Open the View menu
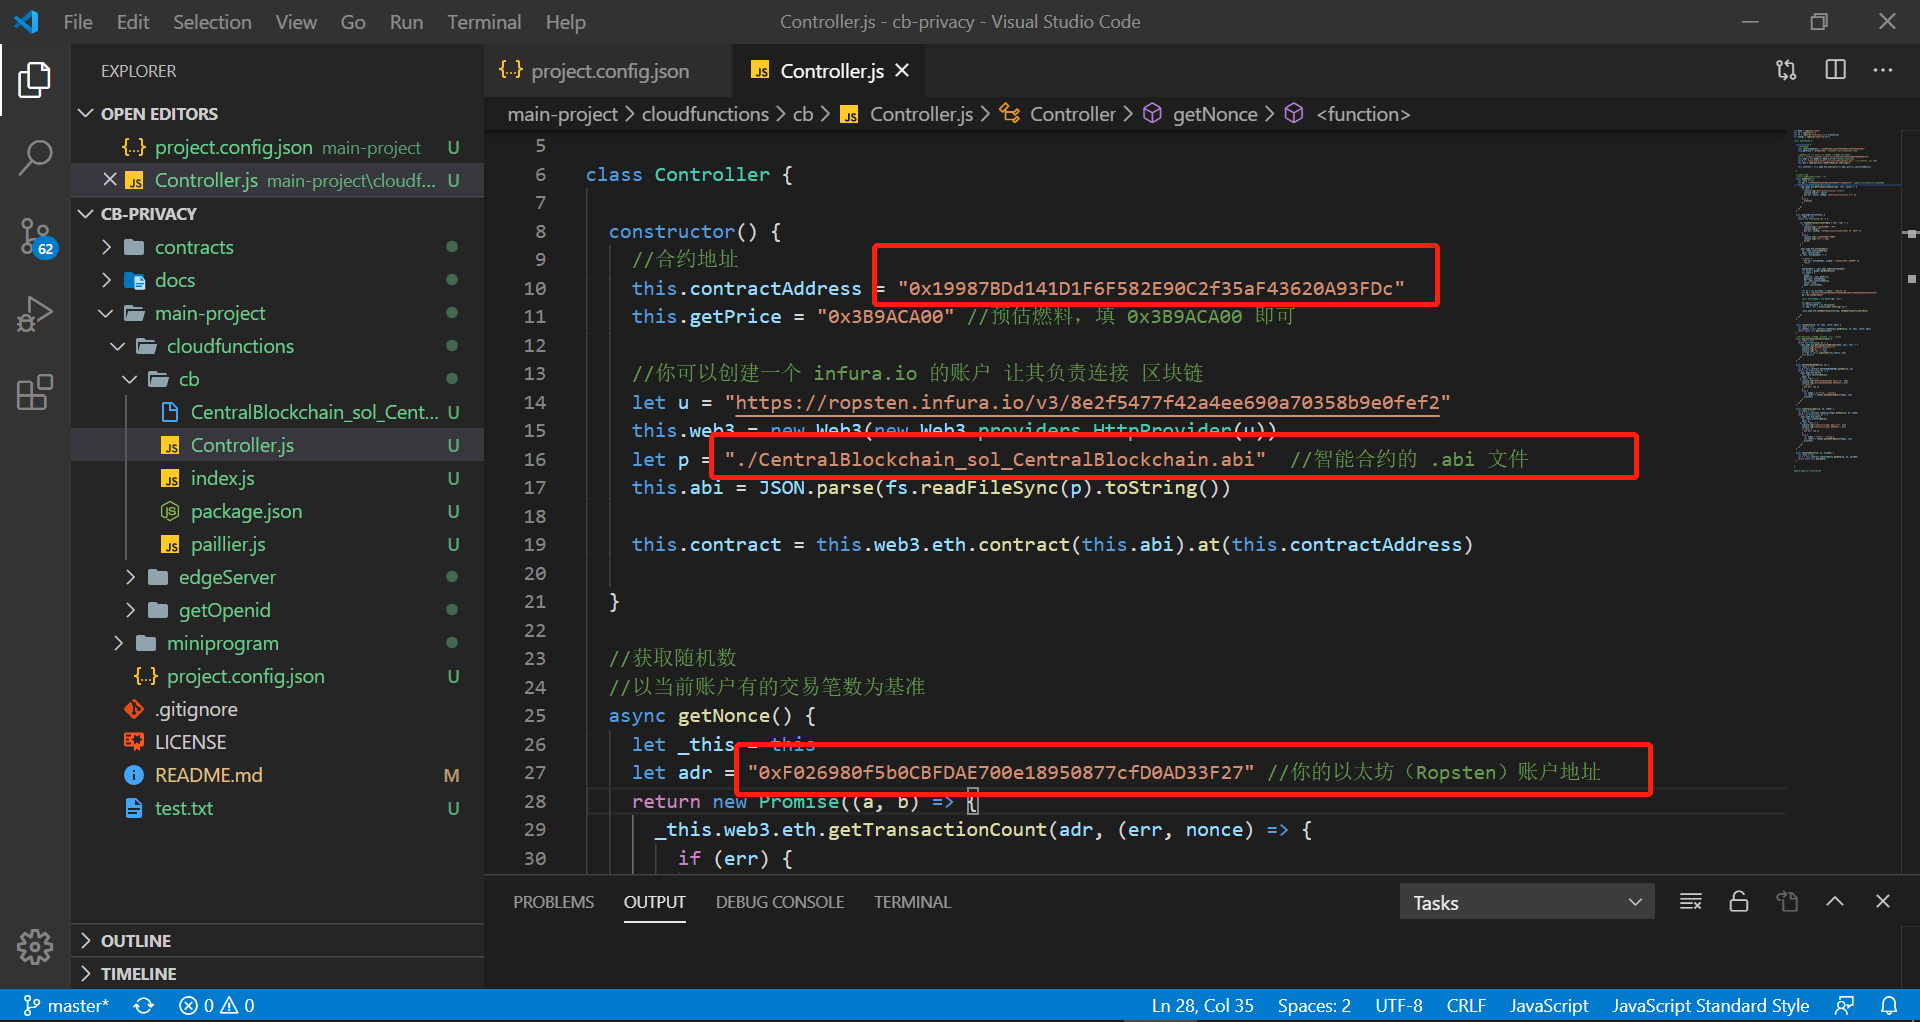This screenshot has width=1920, height=1022. pos(296,21)
